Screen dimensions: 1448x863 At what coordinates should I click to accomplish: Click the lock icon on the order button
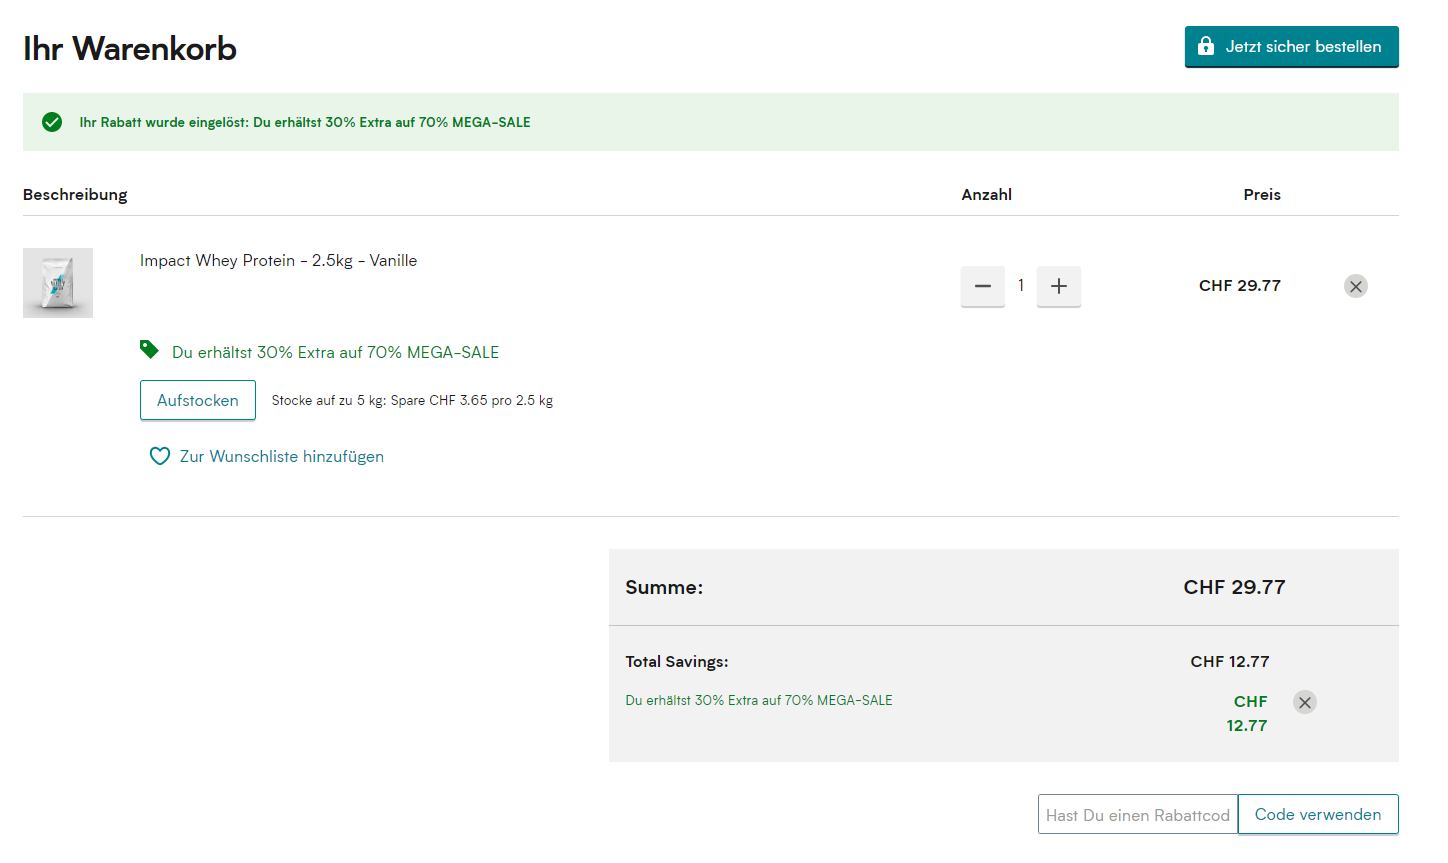point(1206,46)
